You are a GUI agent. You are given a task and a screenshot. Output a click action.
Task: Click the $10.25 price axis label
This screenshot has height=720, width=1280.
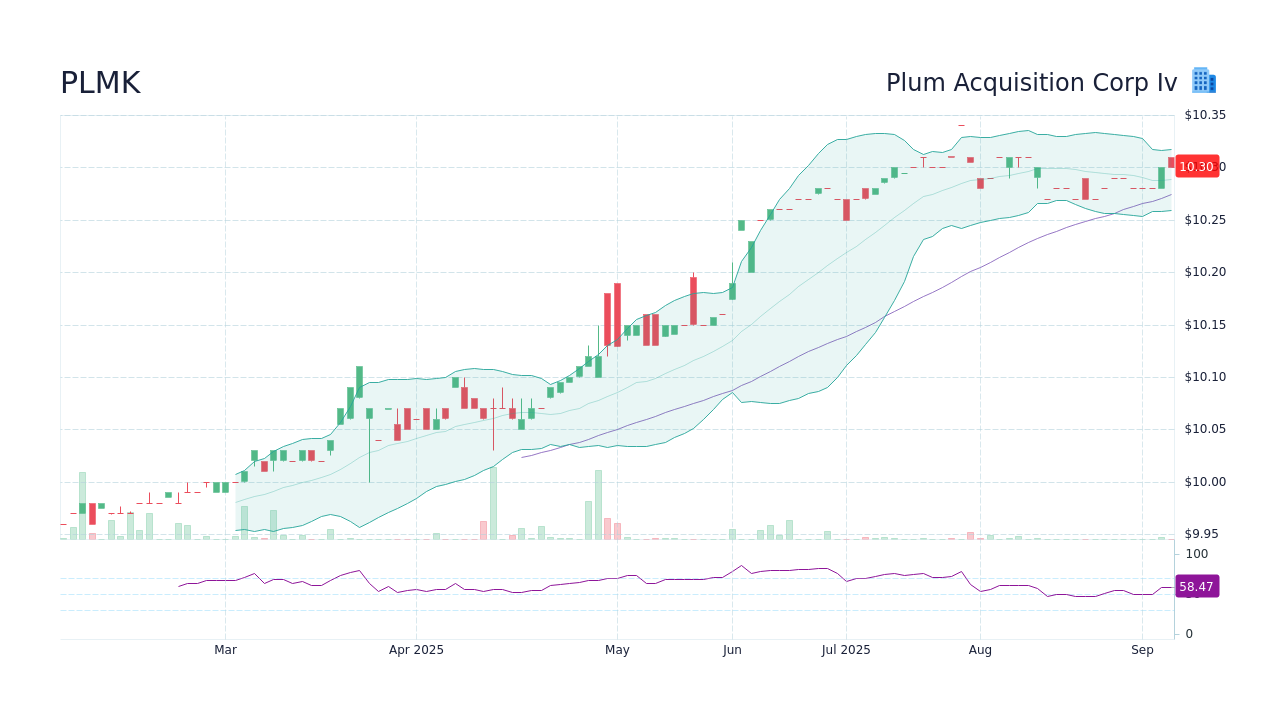click(1205, 220)
